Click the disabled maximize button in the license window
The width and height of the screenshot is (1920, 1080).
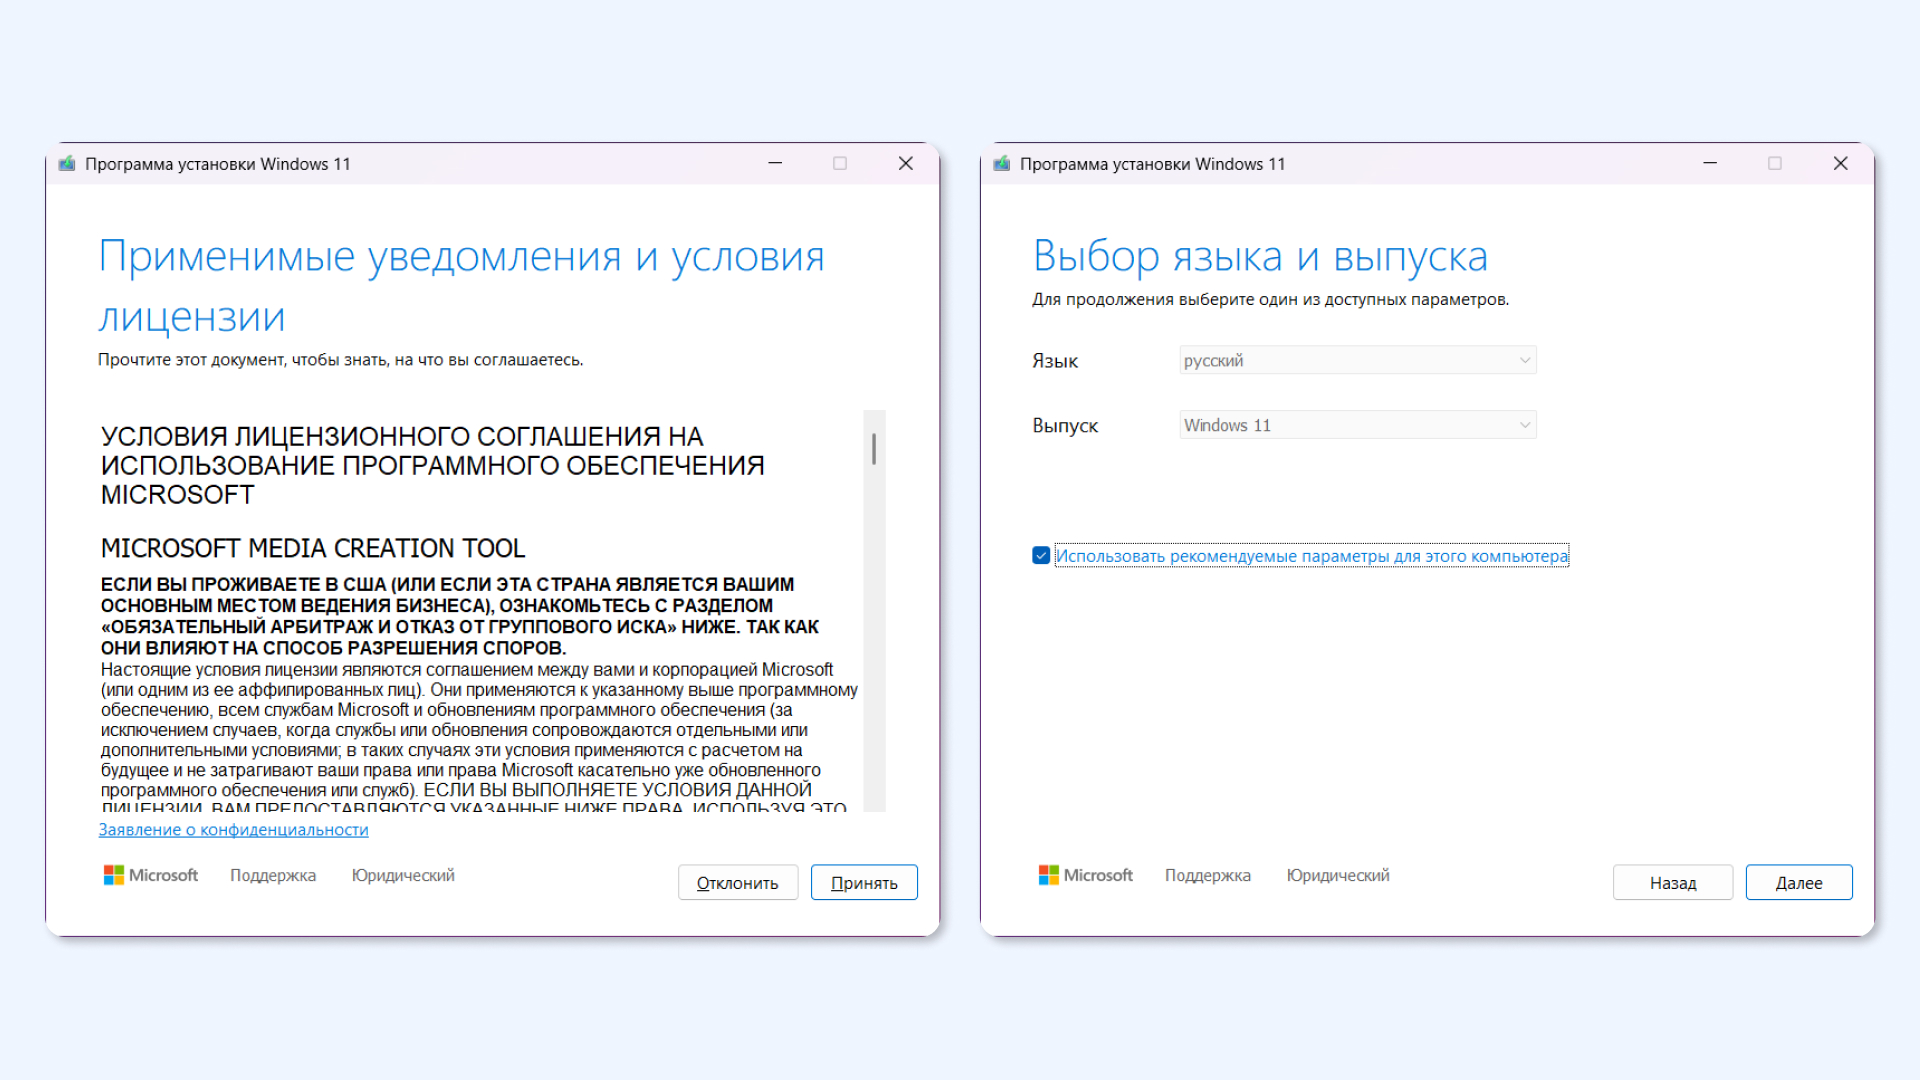(840, 163)
